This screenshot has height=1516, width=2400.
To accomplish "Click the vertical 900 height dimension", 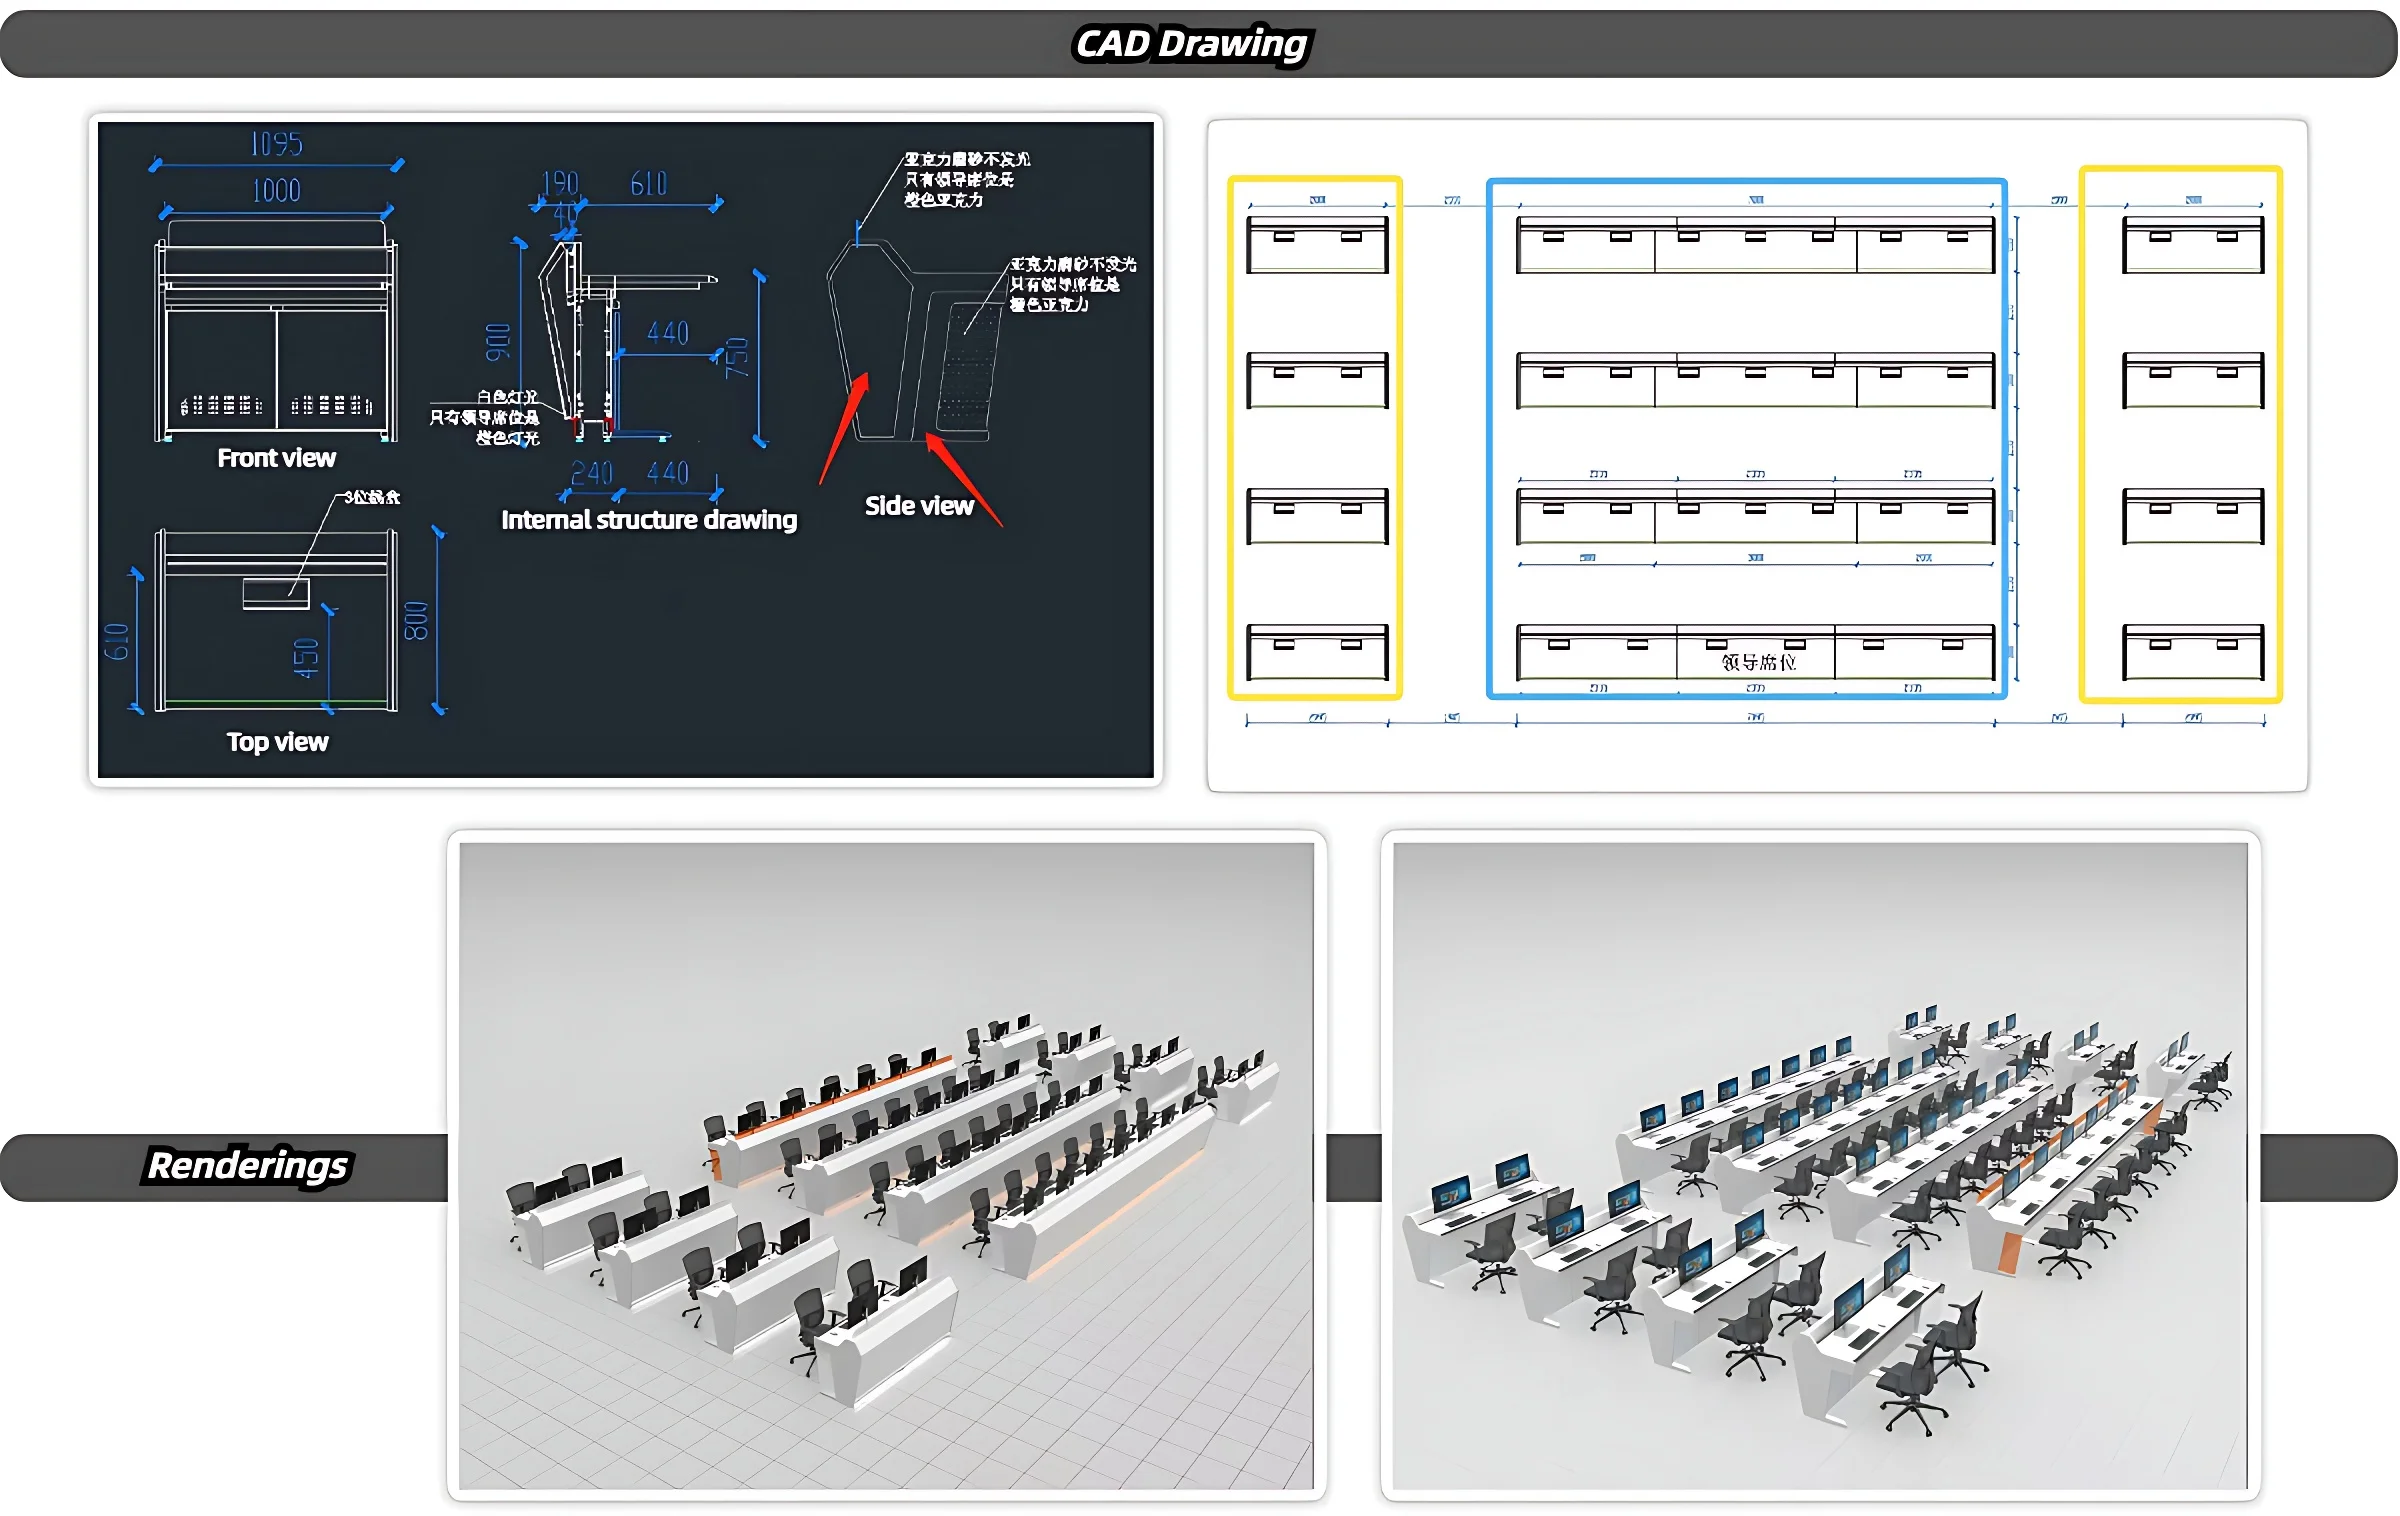I will click(497, 342).
